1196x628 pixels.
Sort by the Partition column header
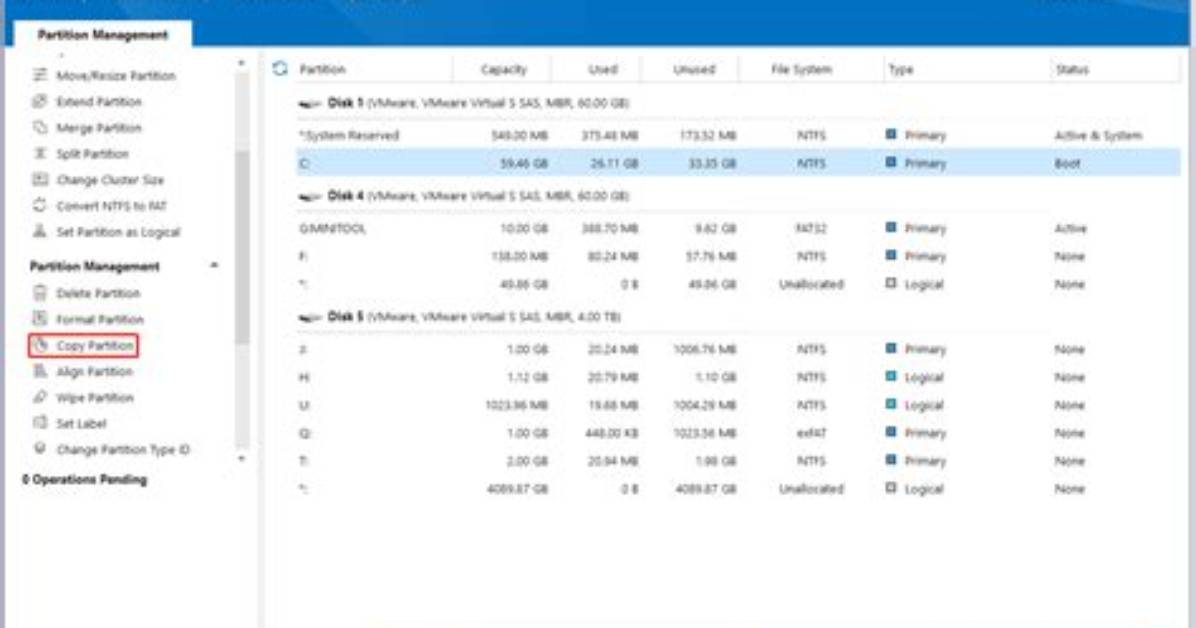pyautogui.click(x=322, y=69)
